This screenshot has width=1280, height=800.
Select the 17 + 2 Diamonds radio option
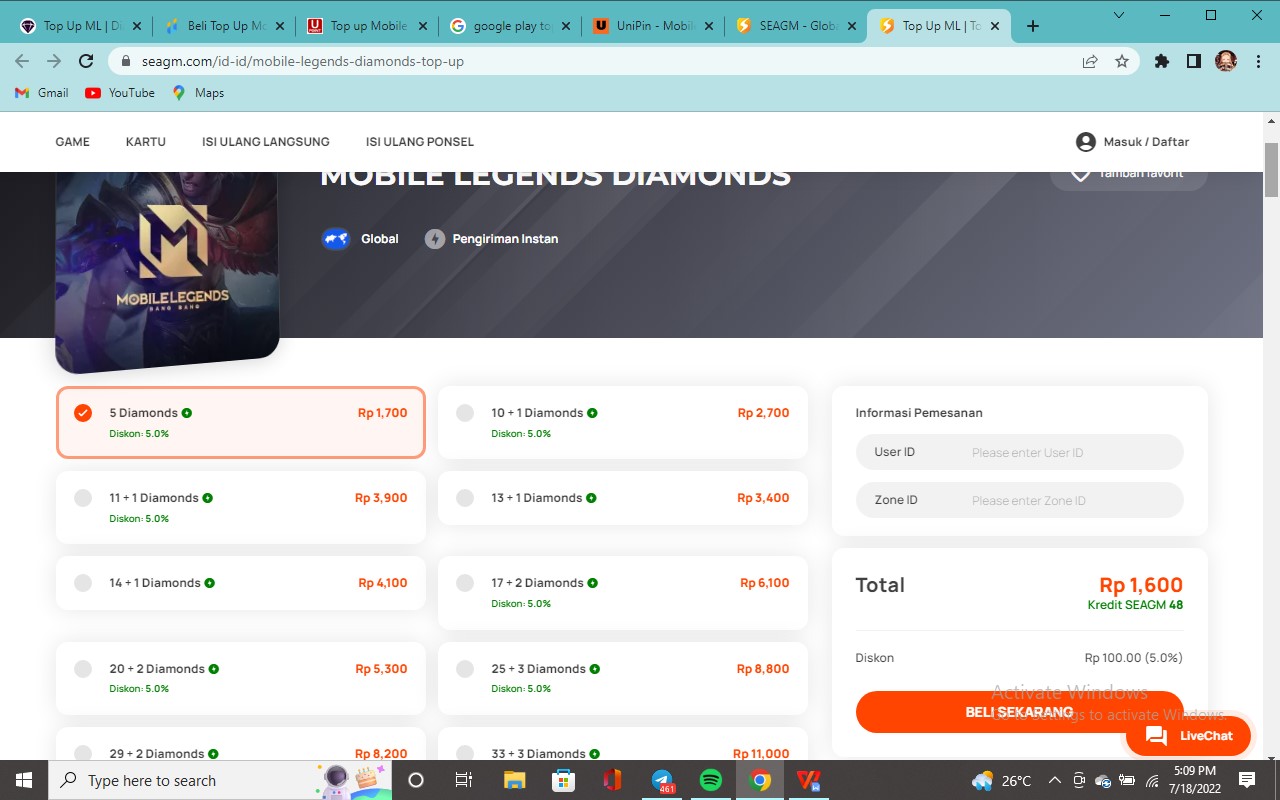(x=465, y=583)
